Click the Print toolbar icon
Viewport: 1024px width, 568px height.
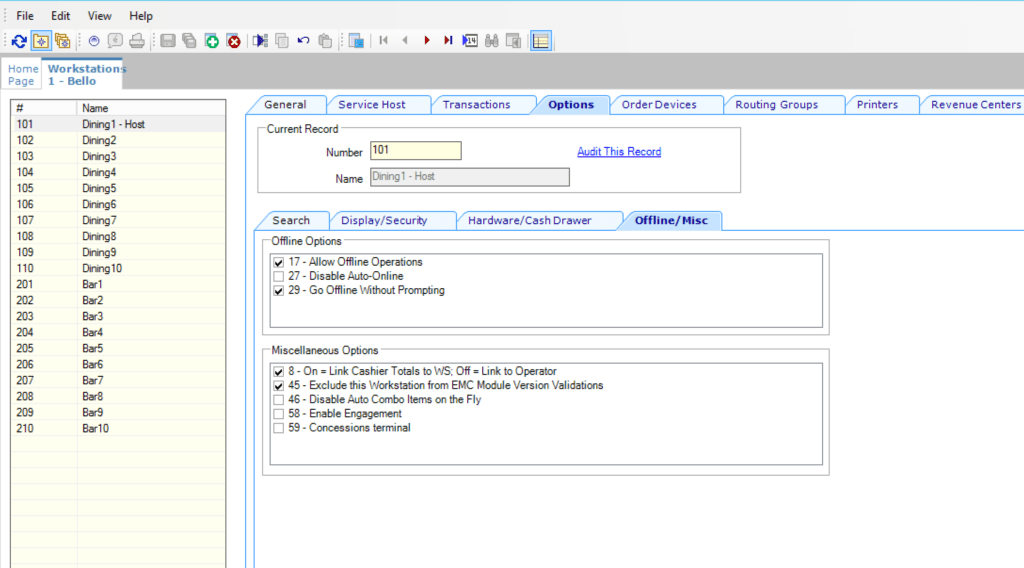coord(136,41)
